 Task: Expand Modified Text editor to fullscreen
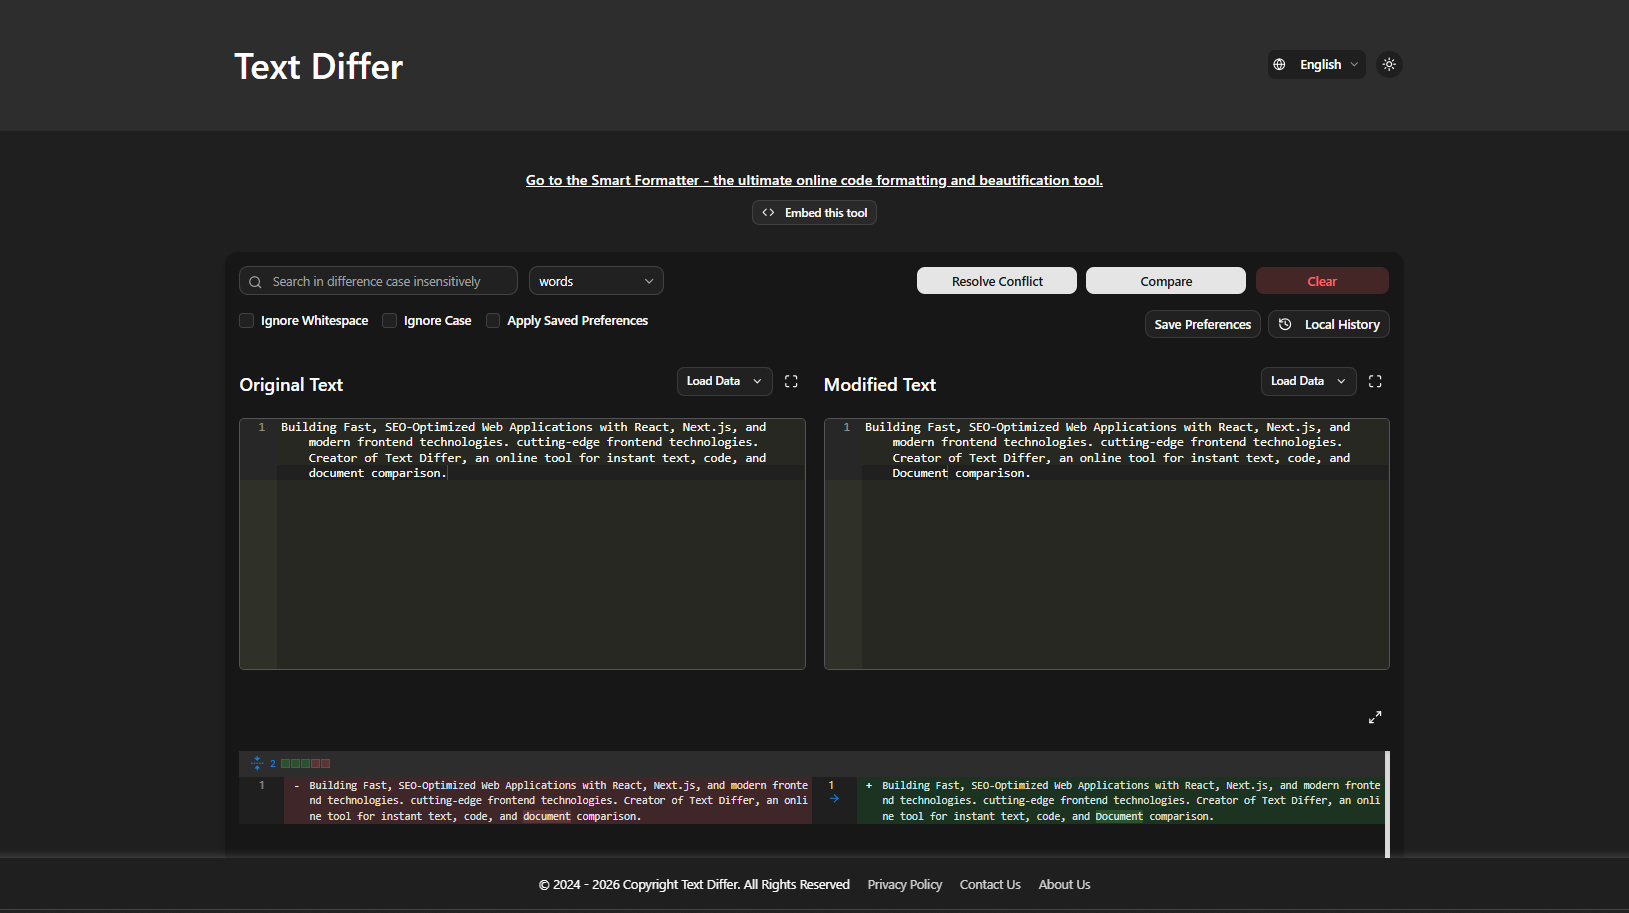[1375, 381]
